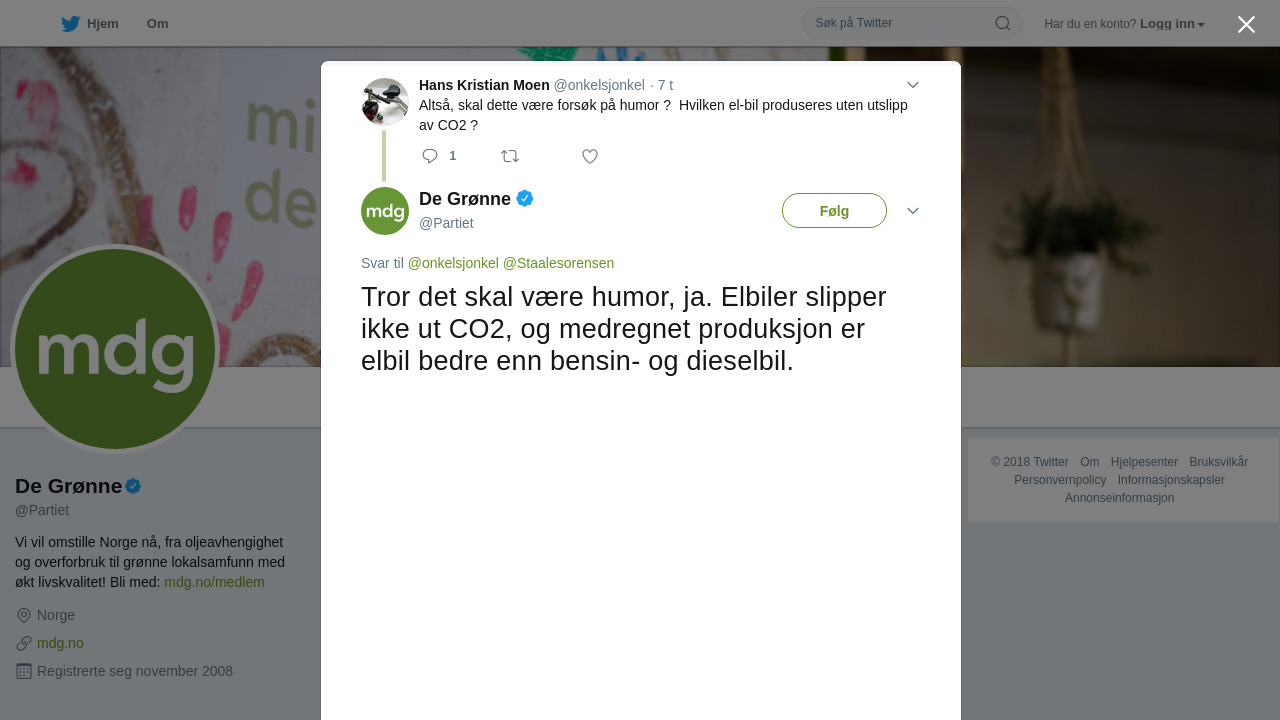The image size is (1280, 720).
Task: Go to Hjem in top navigation
Action: click(x=103, y=24)
